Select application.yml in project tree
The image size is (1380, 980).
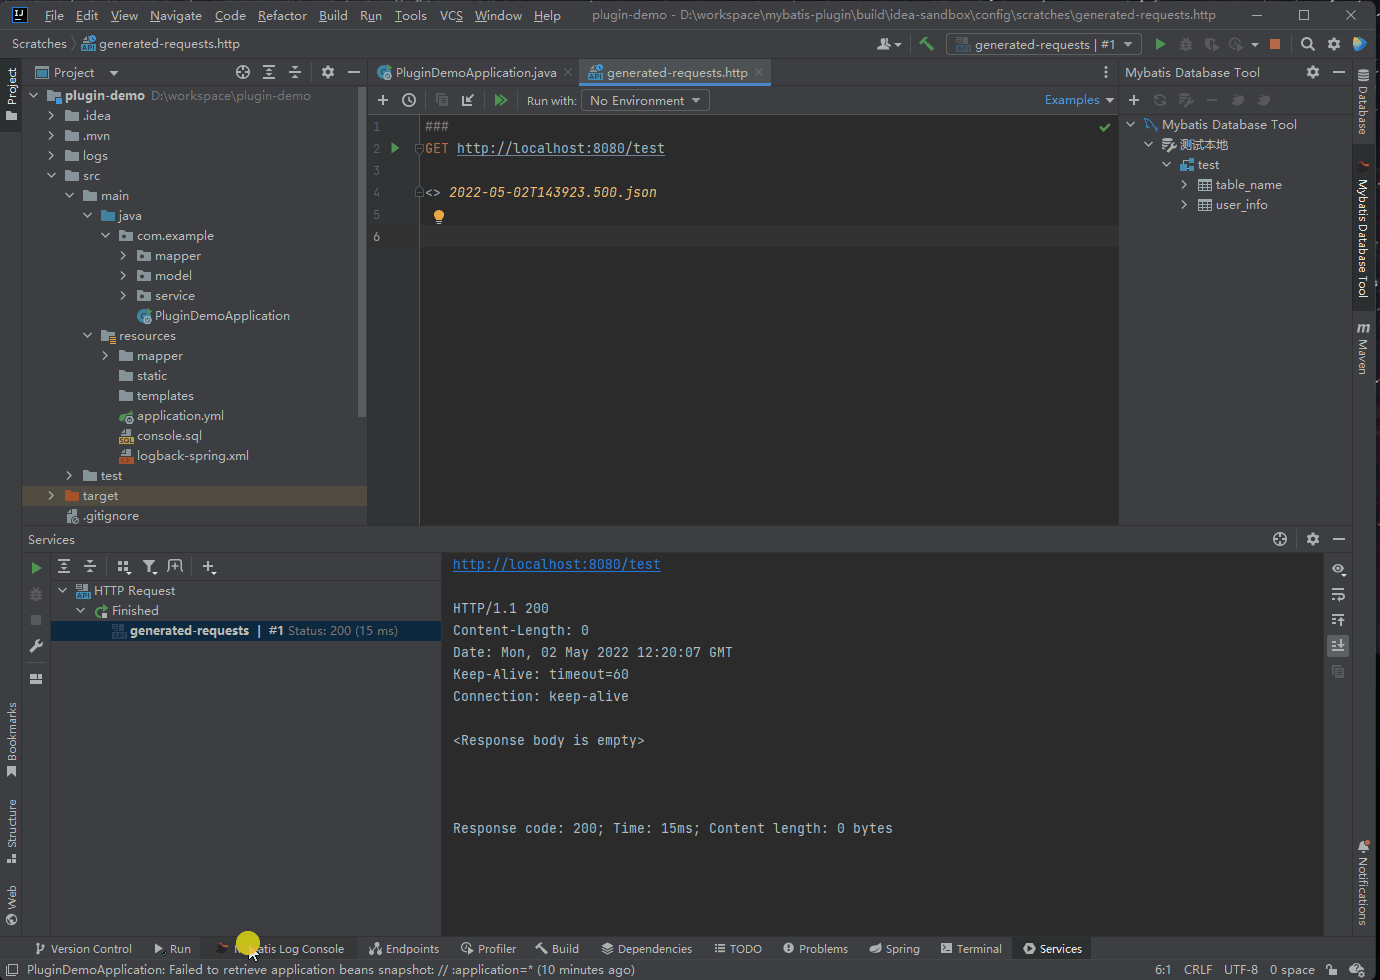[x=180, y=416]
